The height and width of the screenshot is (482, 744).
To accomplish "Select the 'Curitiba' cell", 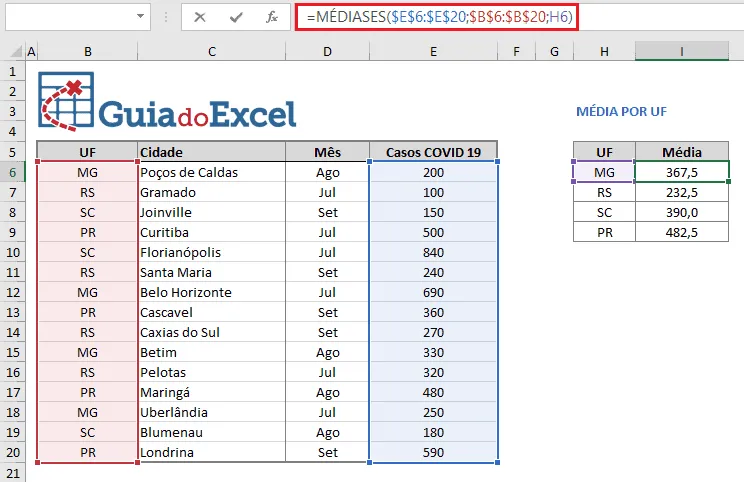I will tap(212, 232).
